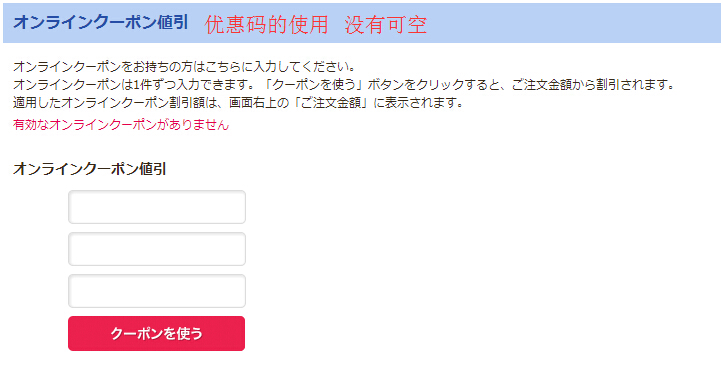Click the first coupon code input field
The height and width of the screenshot is (366, 721).
[157, 207]
